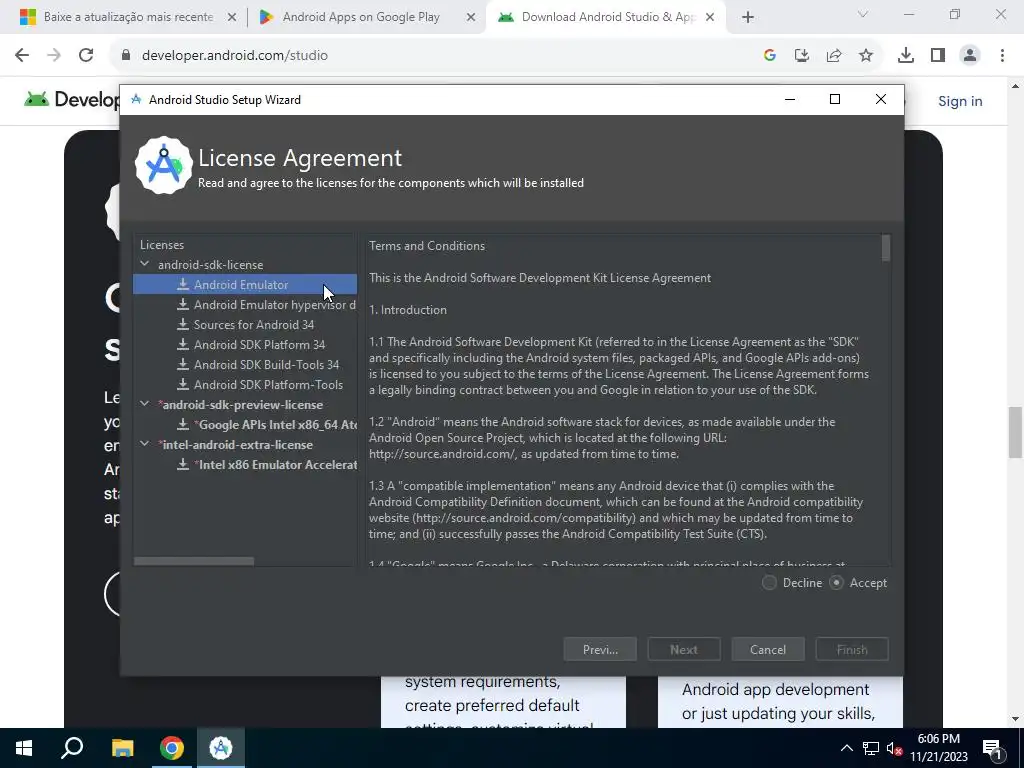Open Windows taskbar search
Image resolution: width=1024 pixels, height=768 pixels.
click(x=72, y=748)
